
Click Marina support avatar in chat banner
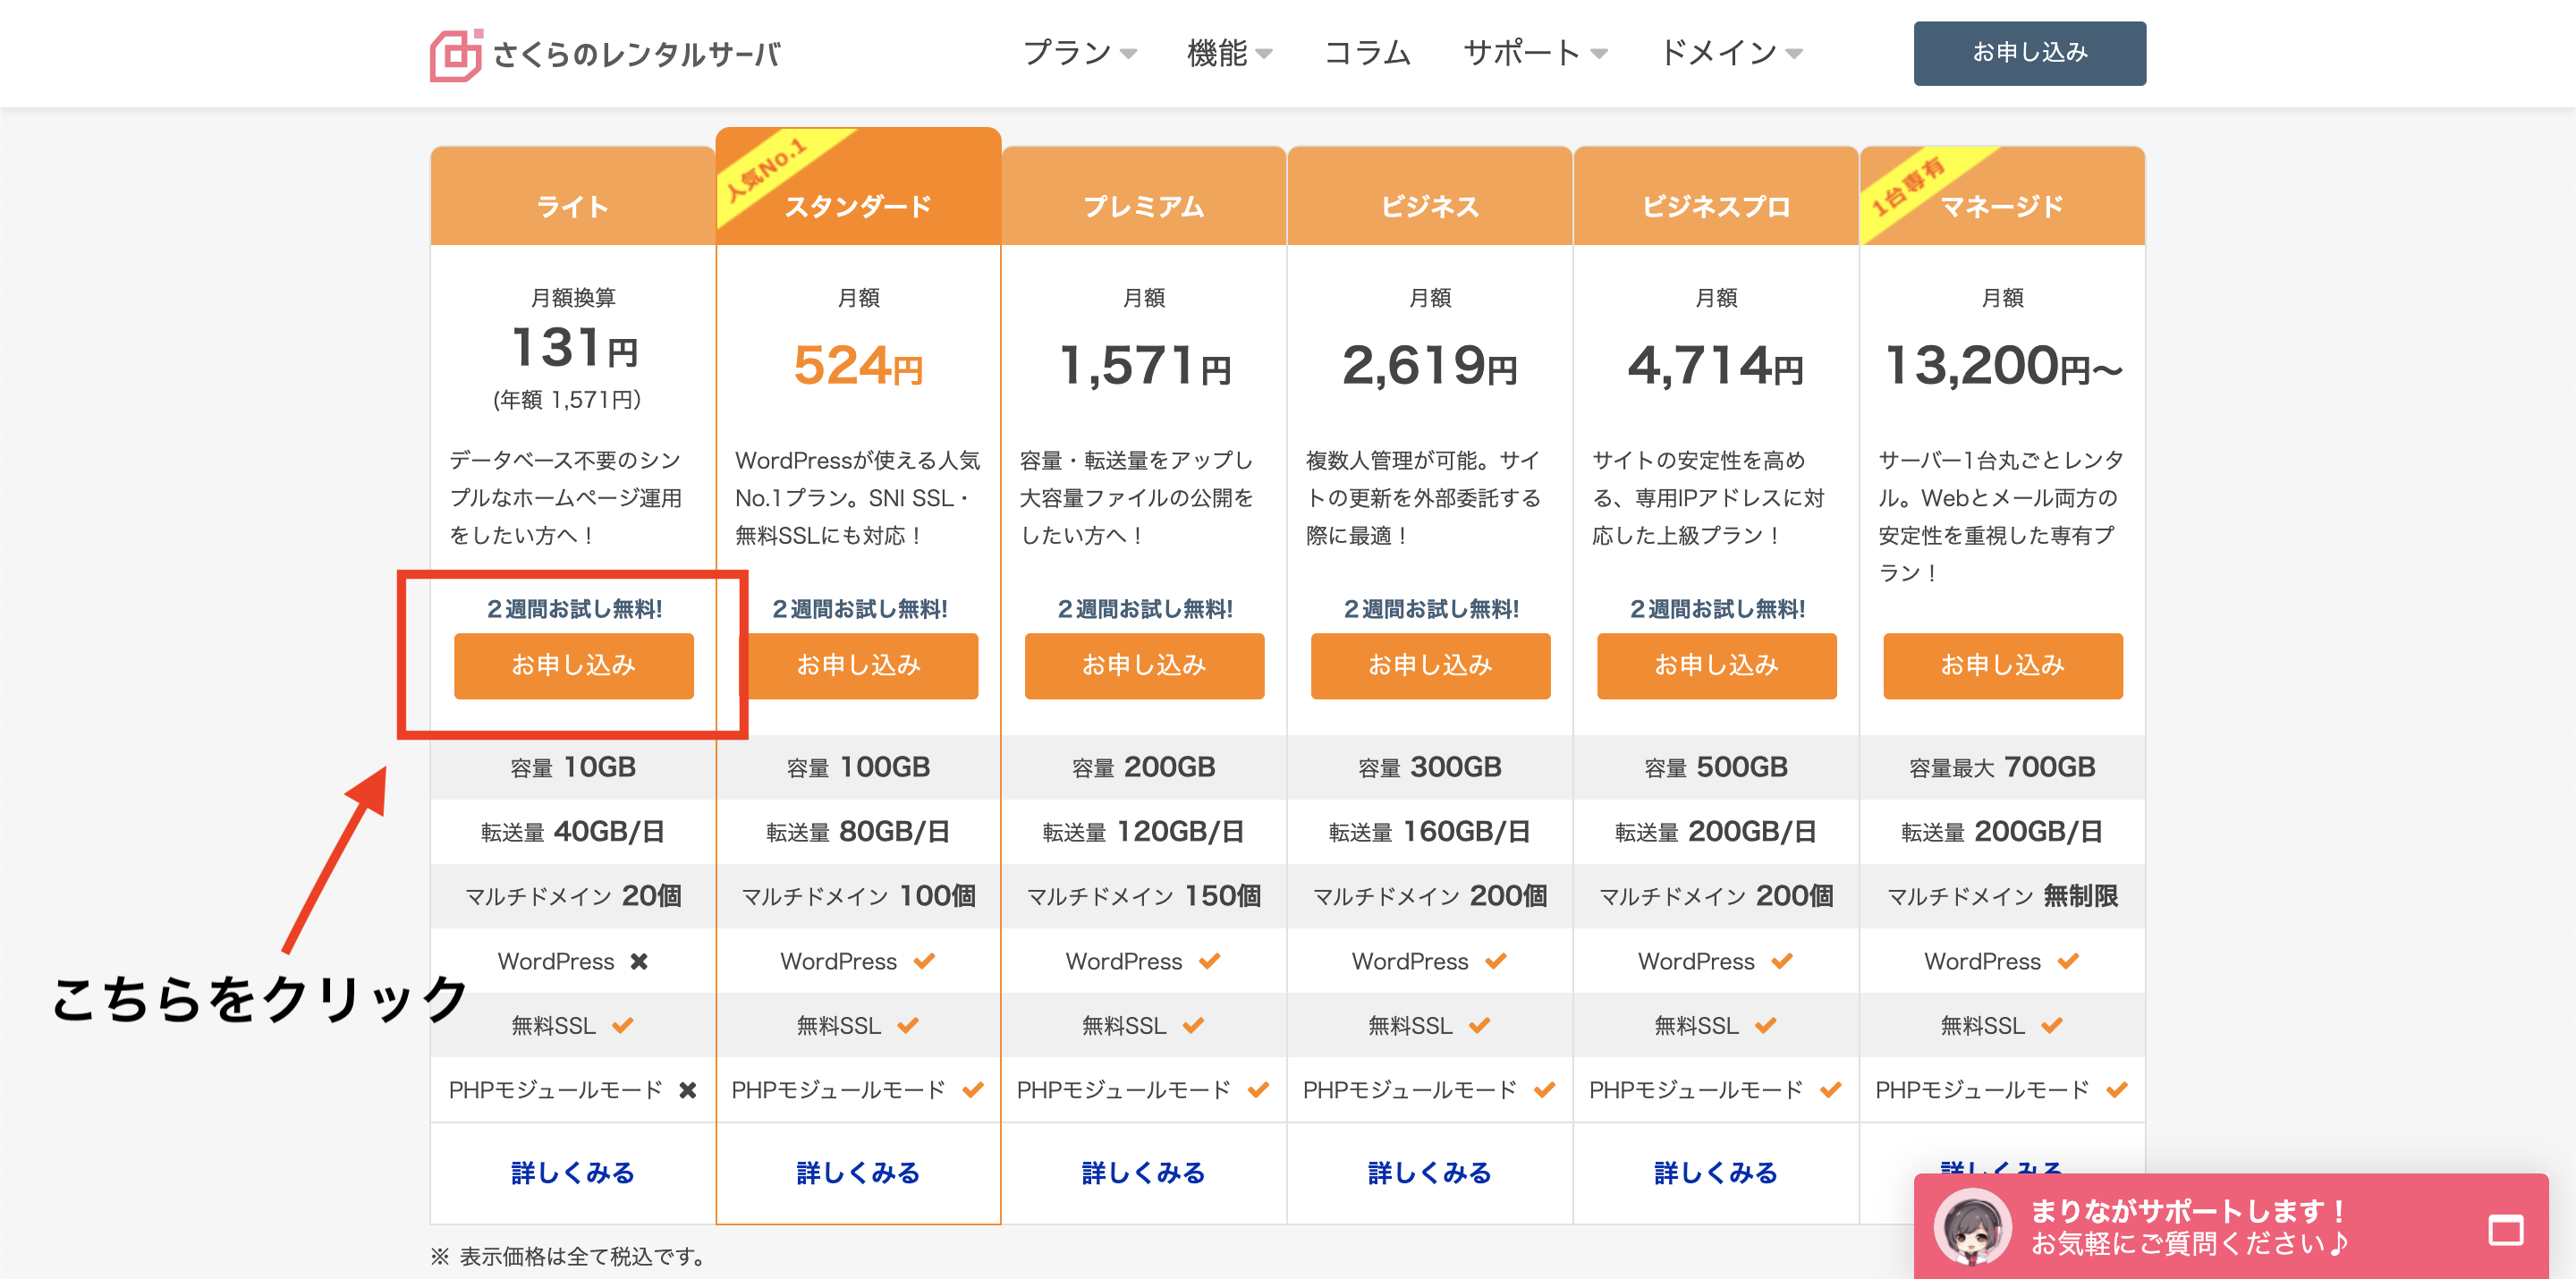pos(1972,1227)
